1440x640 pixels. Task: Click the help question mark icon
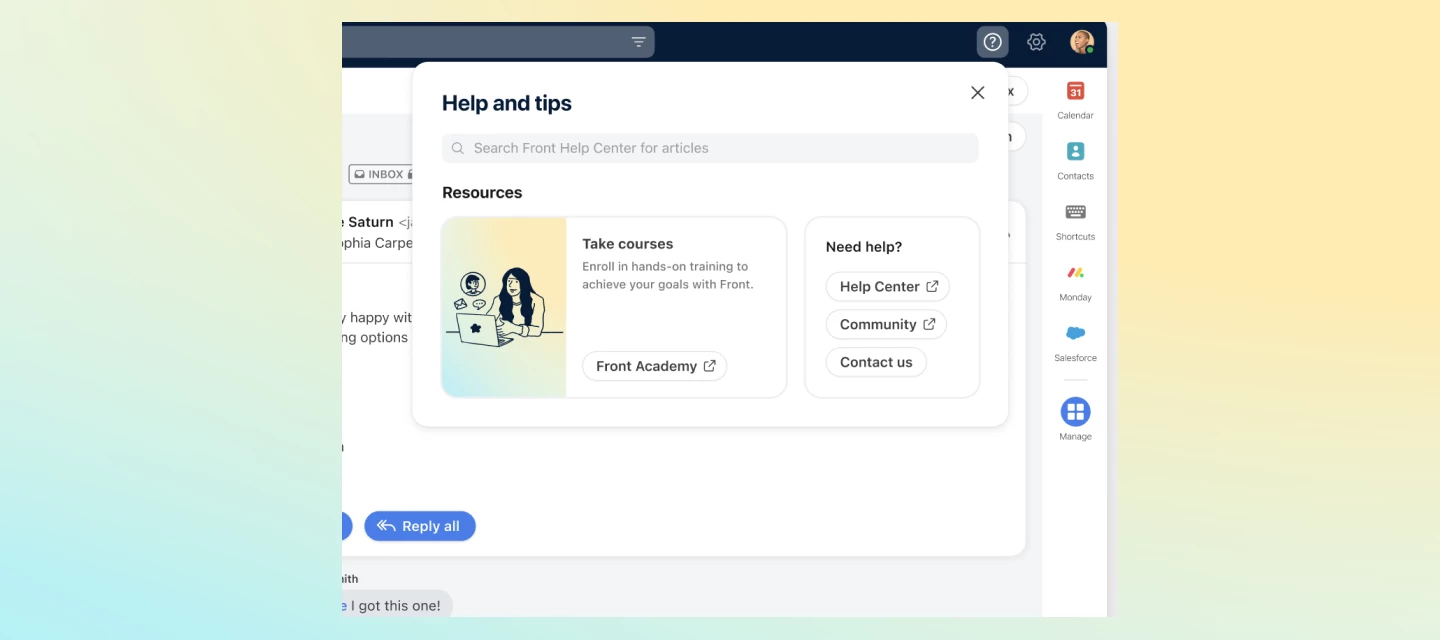pyautogui.click(x=992, y=42)
